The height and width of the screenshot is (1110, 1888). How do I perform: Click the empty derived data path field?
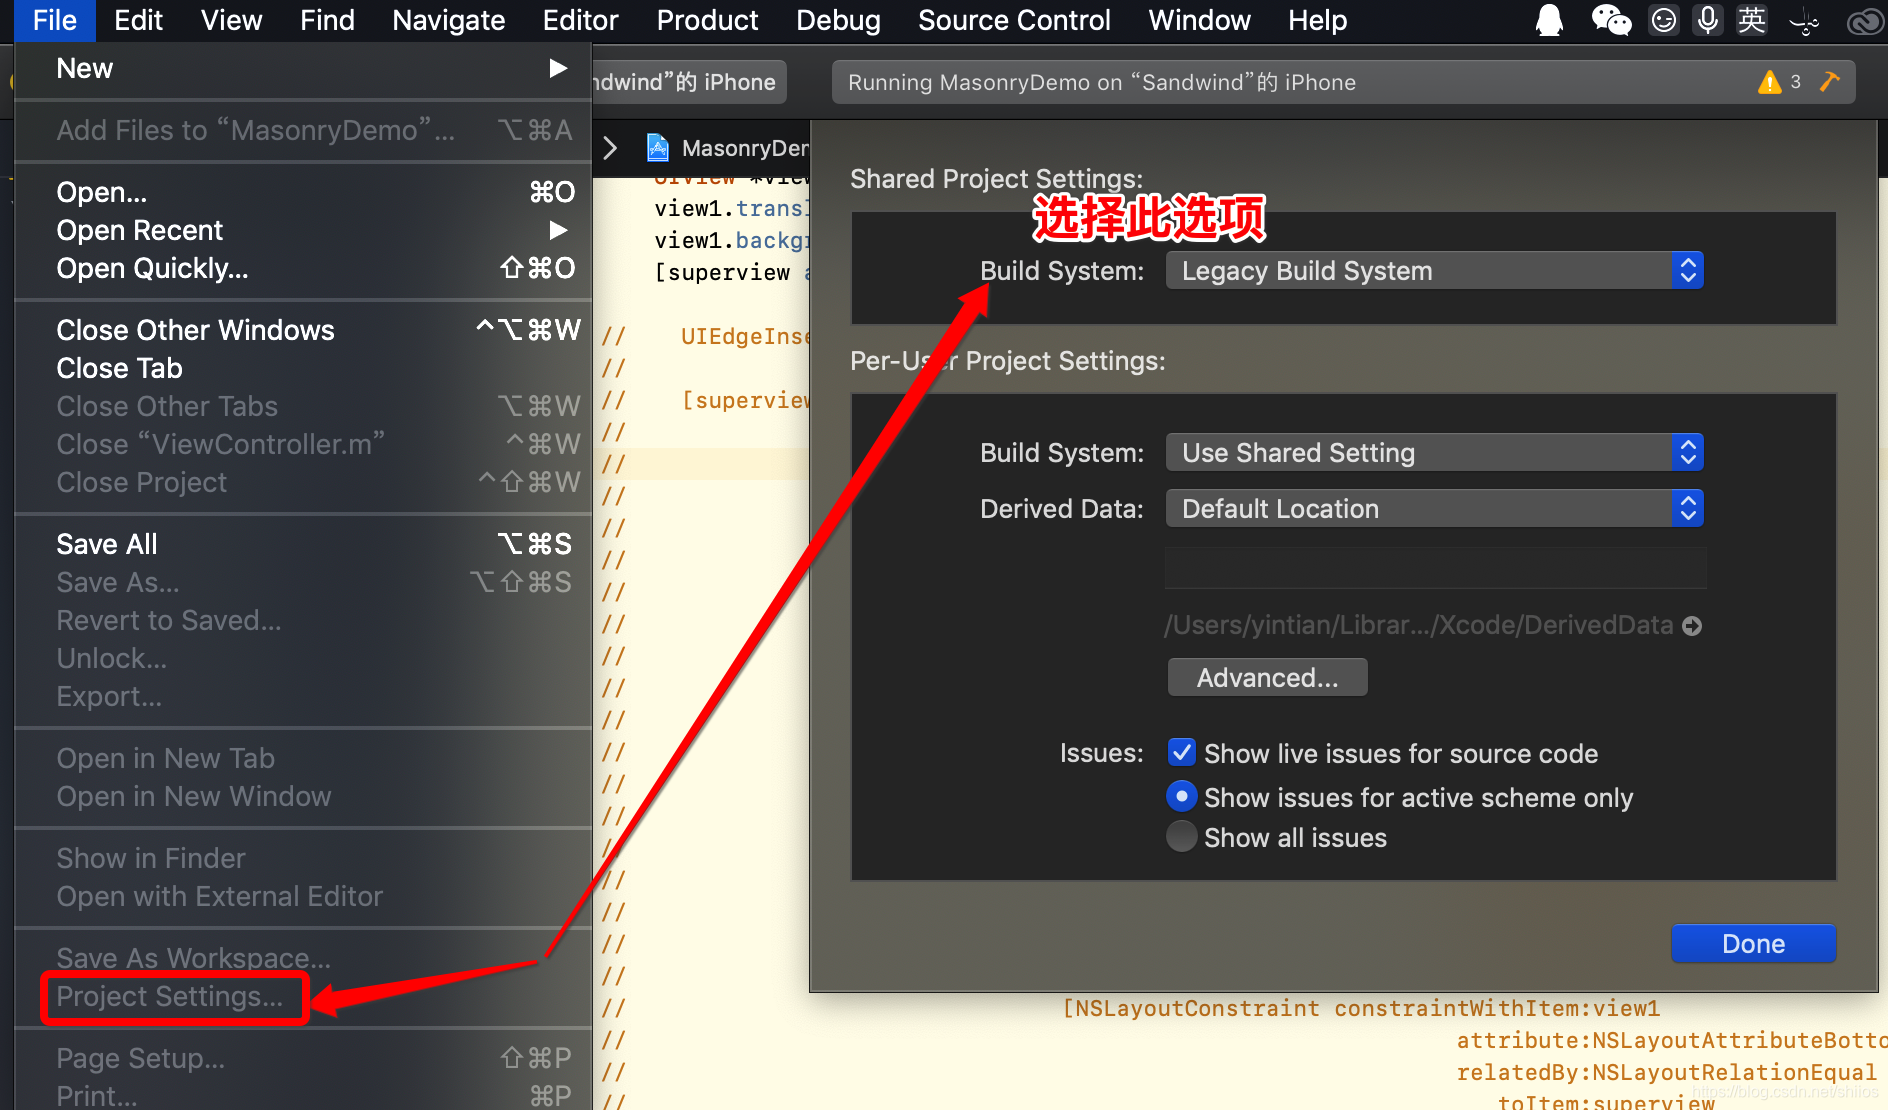click(x=1436, y=568)
